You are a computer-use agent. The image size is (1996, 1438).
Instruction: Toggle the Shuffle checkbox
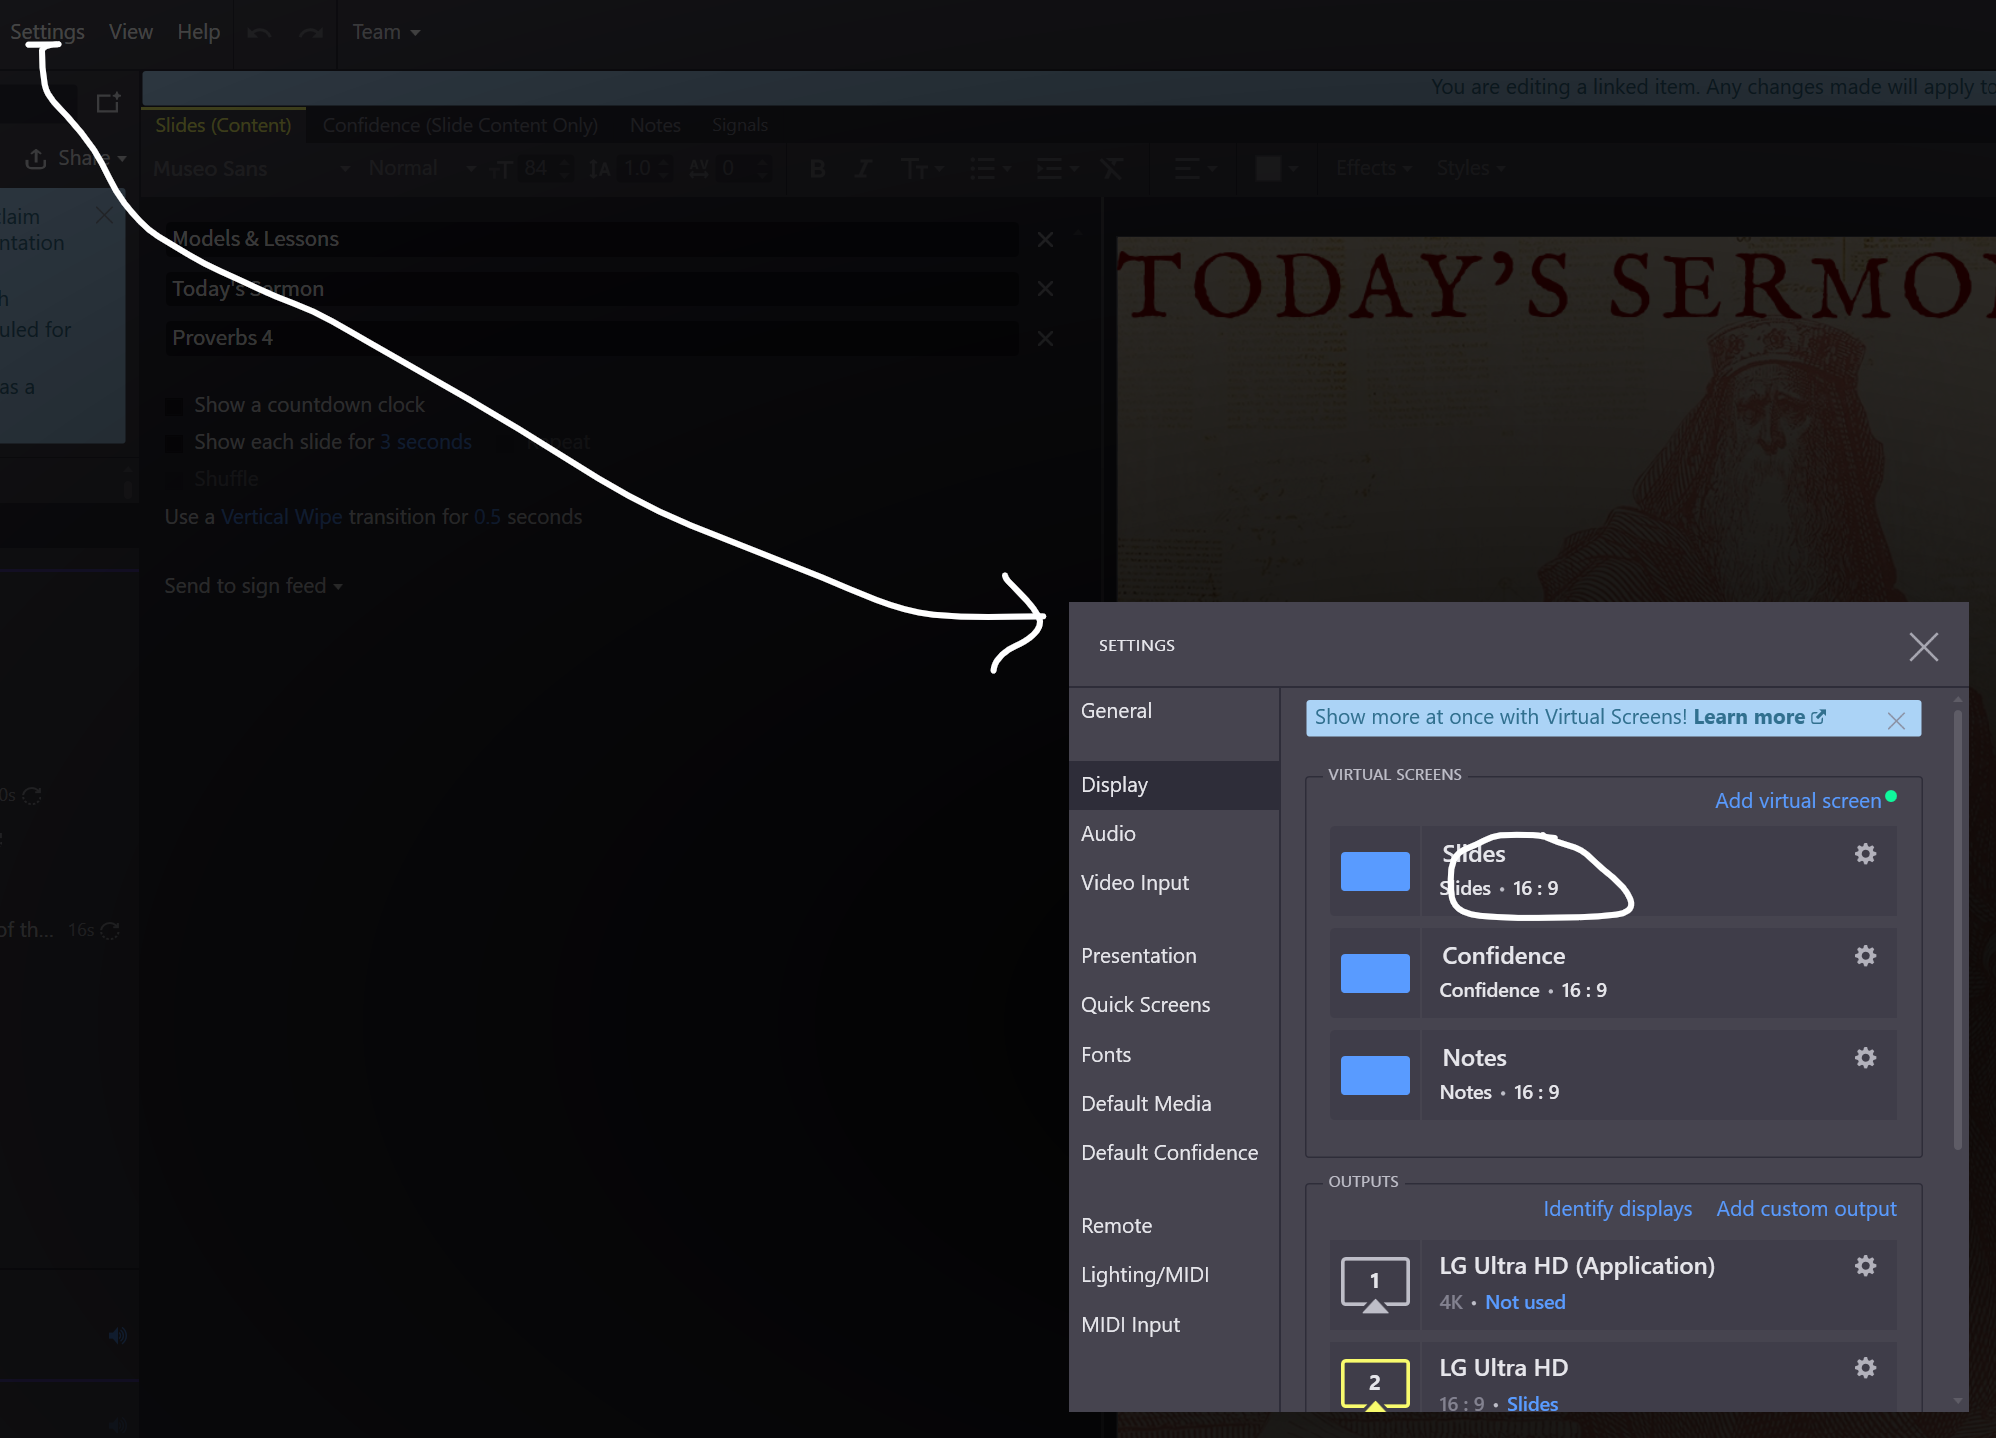(x=174, y=480)
